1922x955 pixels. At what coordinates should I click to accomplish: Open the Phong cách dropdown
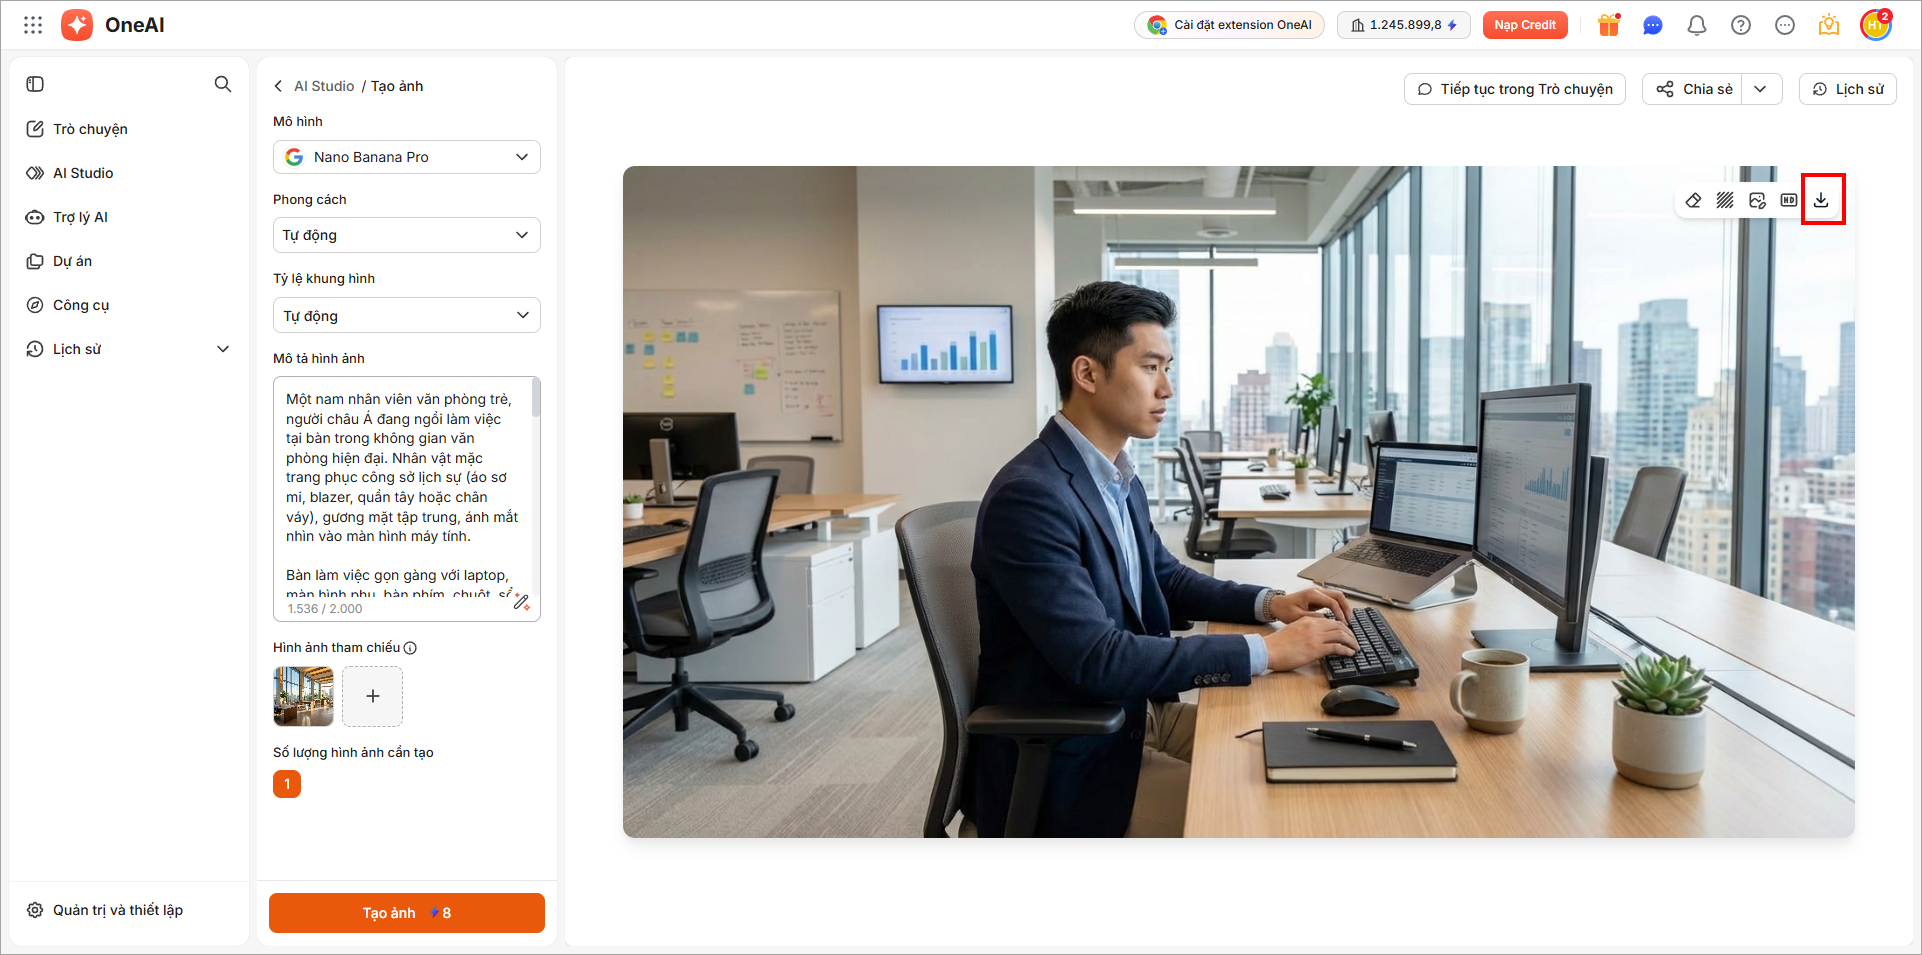[x=407, y=235]
